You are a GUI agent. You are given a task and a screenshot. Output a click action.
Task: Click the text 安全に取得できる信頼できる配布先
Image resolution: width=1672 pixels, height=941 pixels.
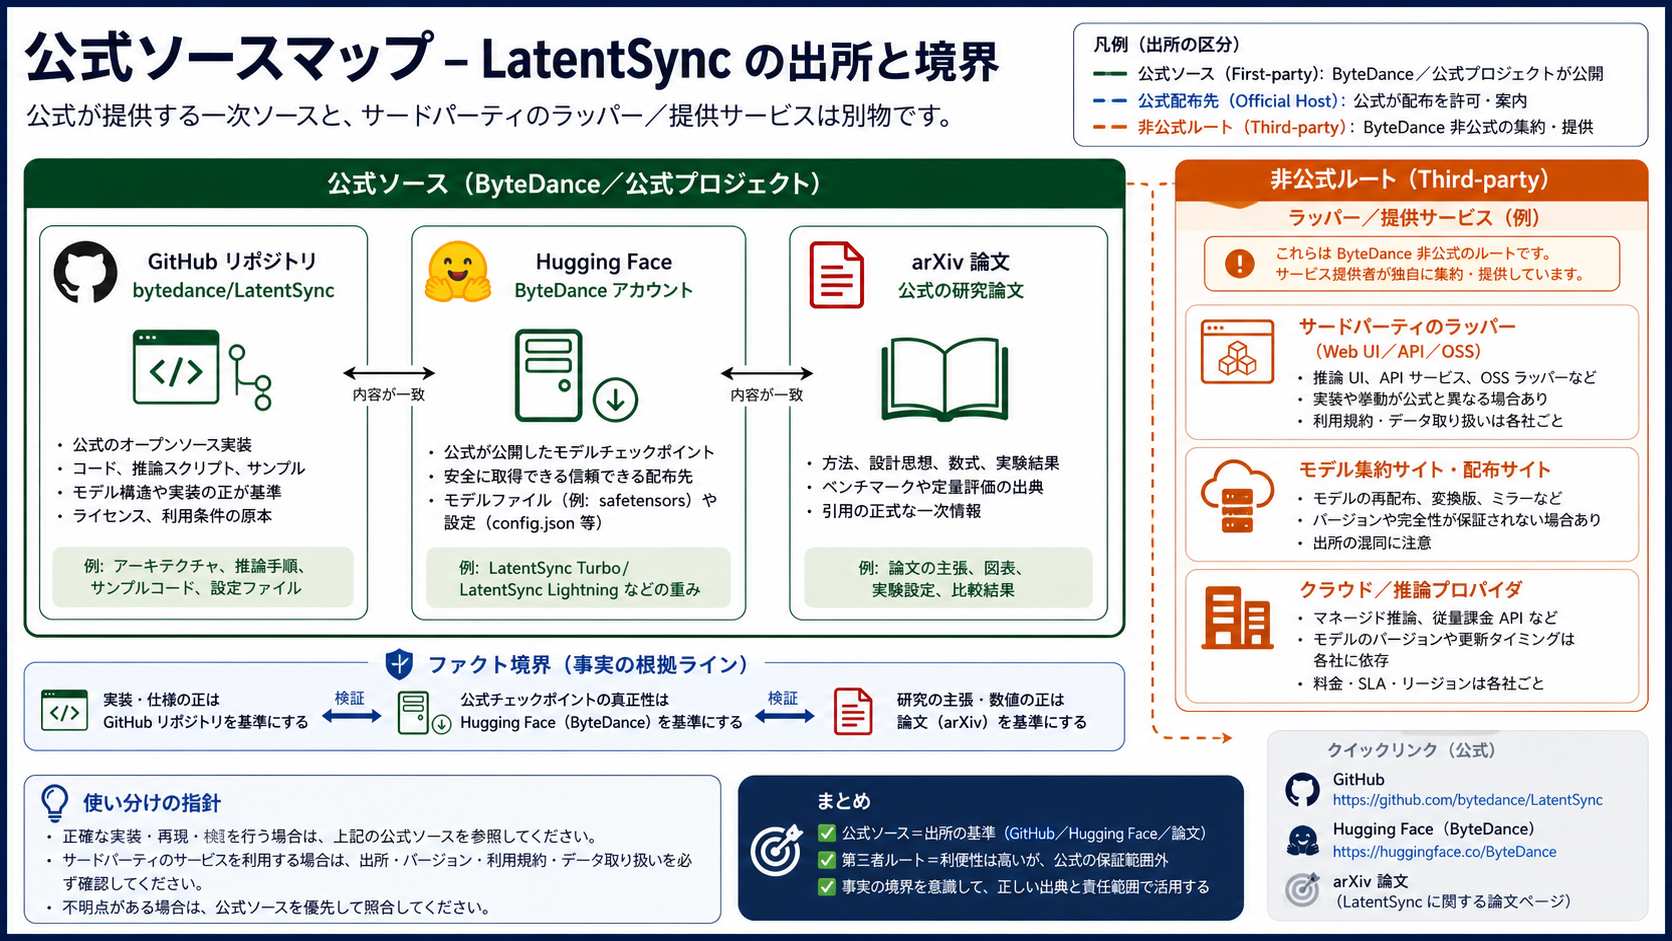(x=568, y=476)
